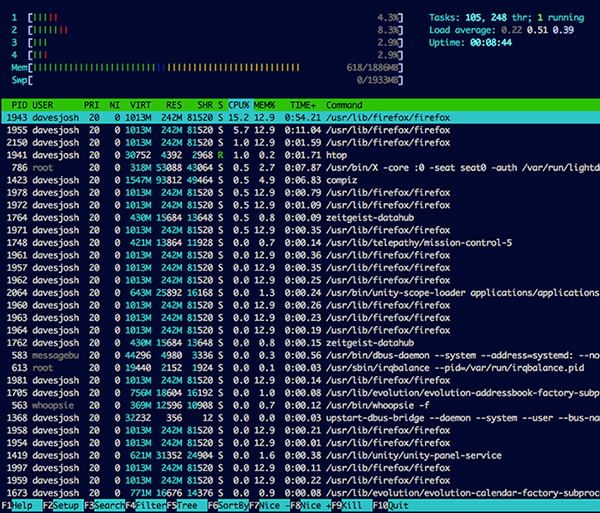This screenshot has height=513, width=600.
Task: Switch to F5 Tree view
Action: coord(187,505)
